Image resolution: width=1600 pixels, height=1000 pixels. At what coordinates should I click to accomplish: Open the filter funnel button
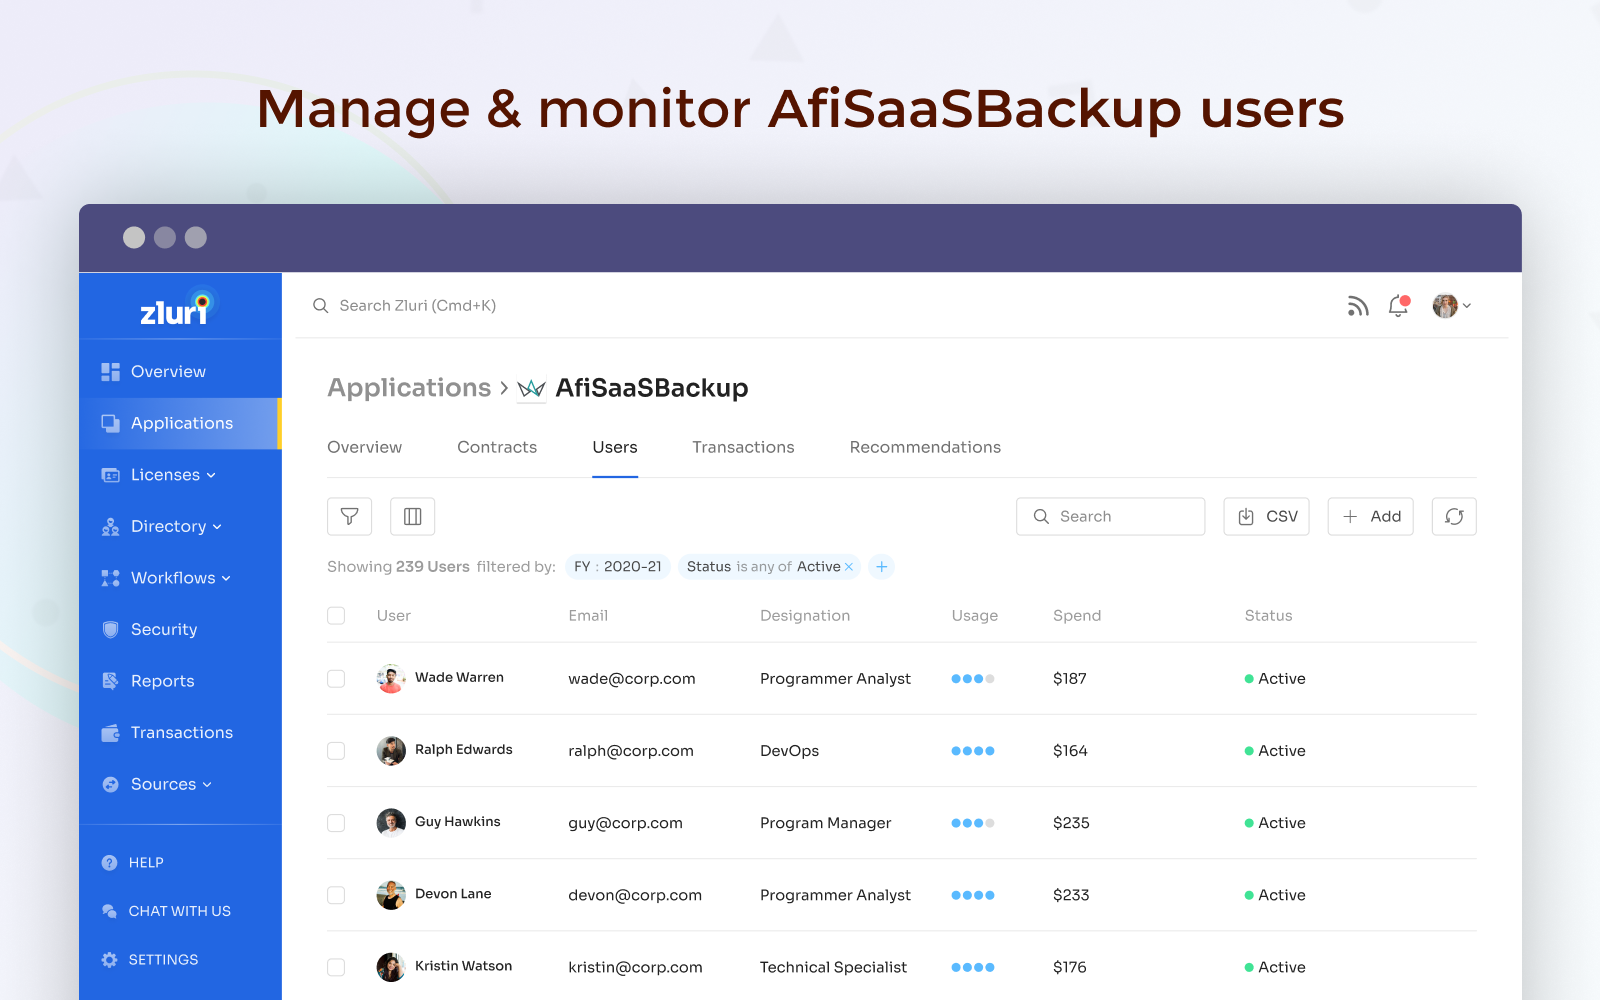point(349,516)
